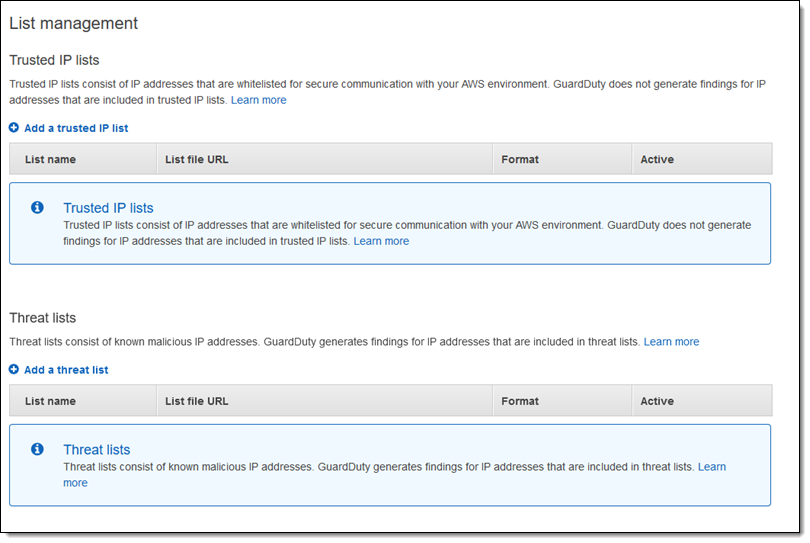
Task: Follow Learn more inside Trusted IP lists info box
Action: 381,241
